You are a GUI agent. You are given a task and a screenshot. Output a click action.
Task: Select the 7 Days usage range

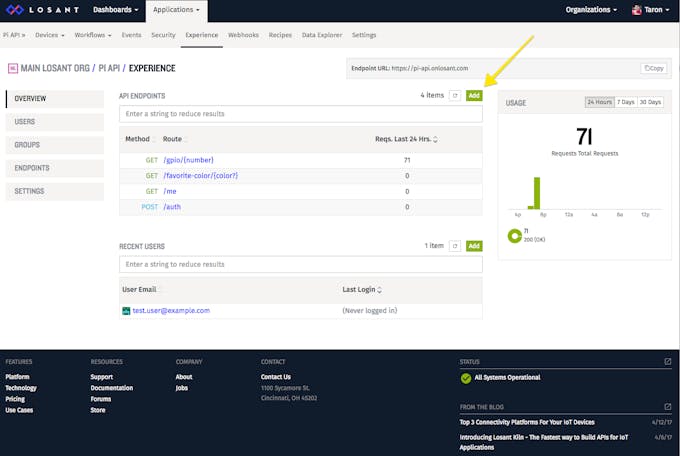(x=626, y=102)
